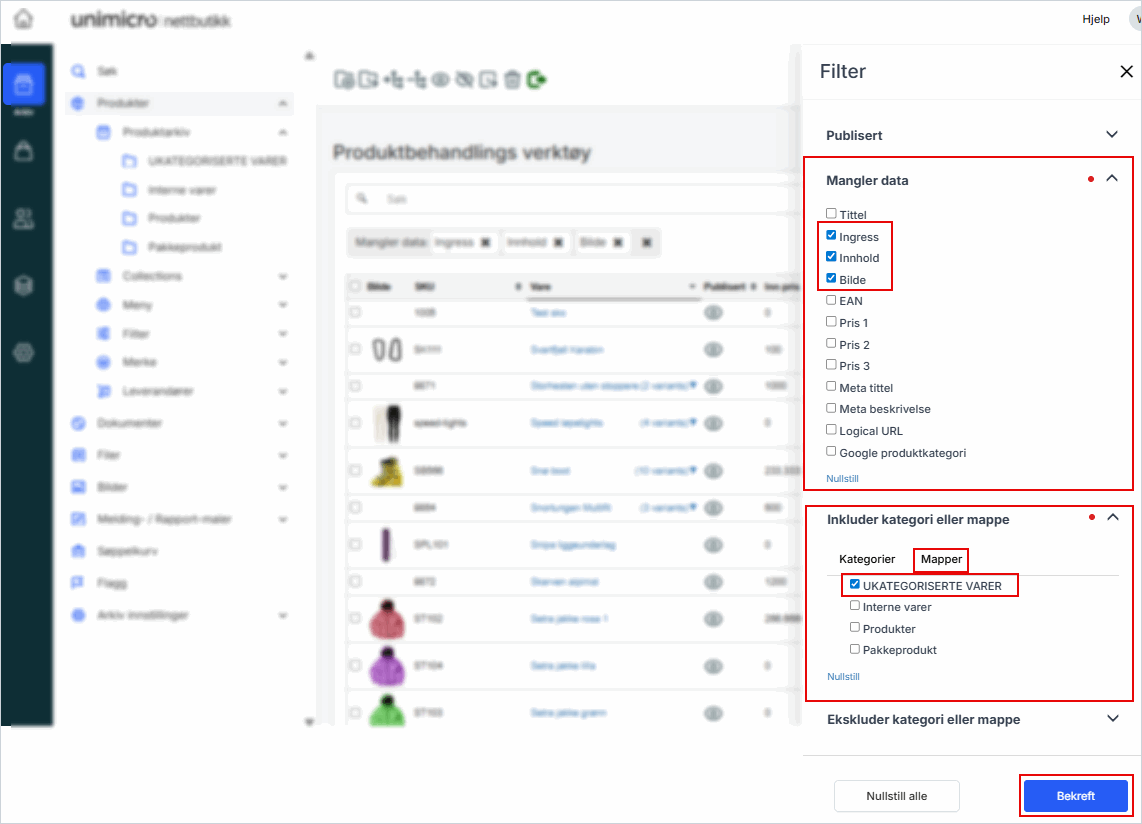Select the Mapper tab
Screen dimensions: 1142x824
(x=941, y=559)
